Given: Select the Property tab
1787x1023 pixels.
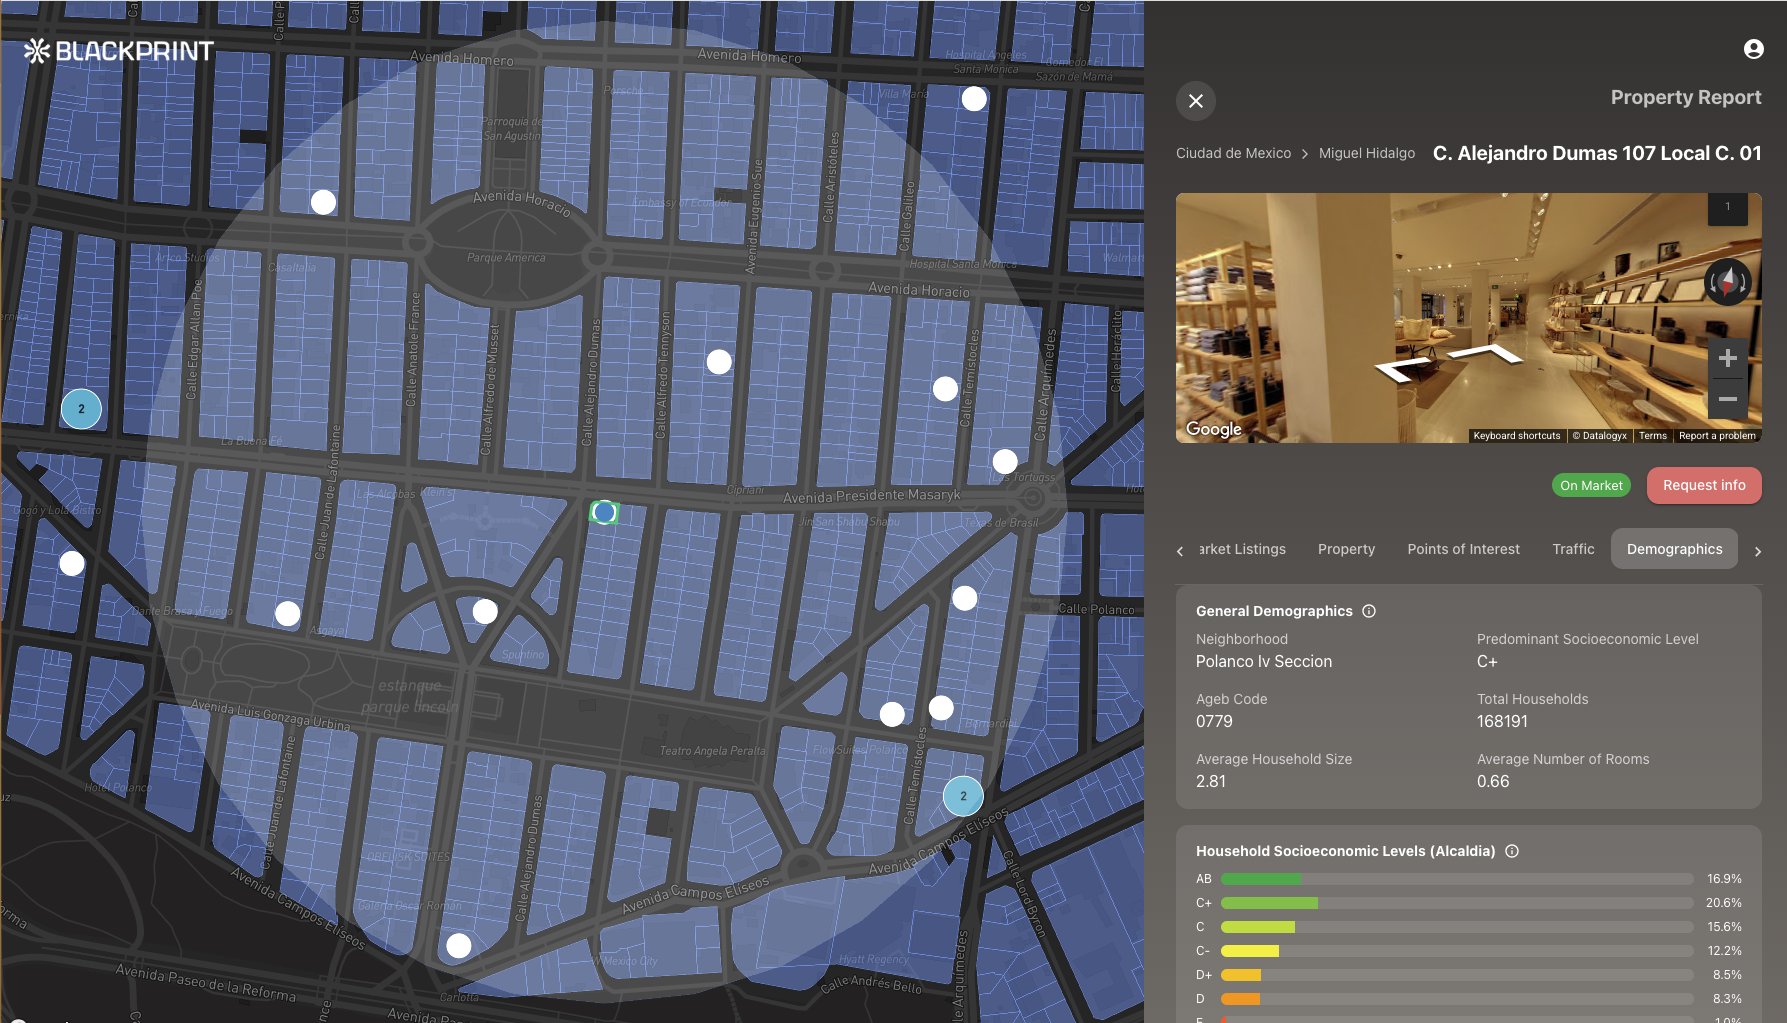Looking at the screenshot, I should click(x=1346, y=549).
